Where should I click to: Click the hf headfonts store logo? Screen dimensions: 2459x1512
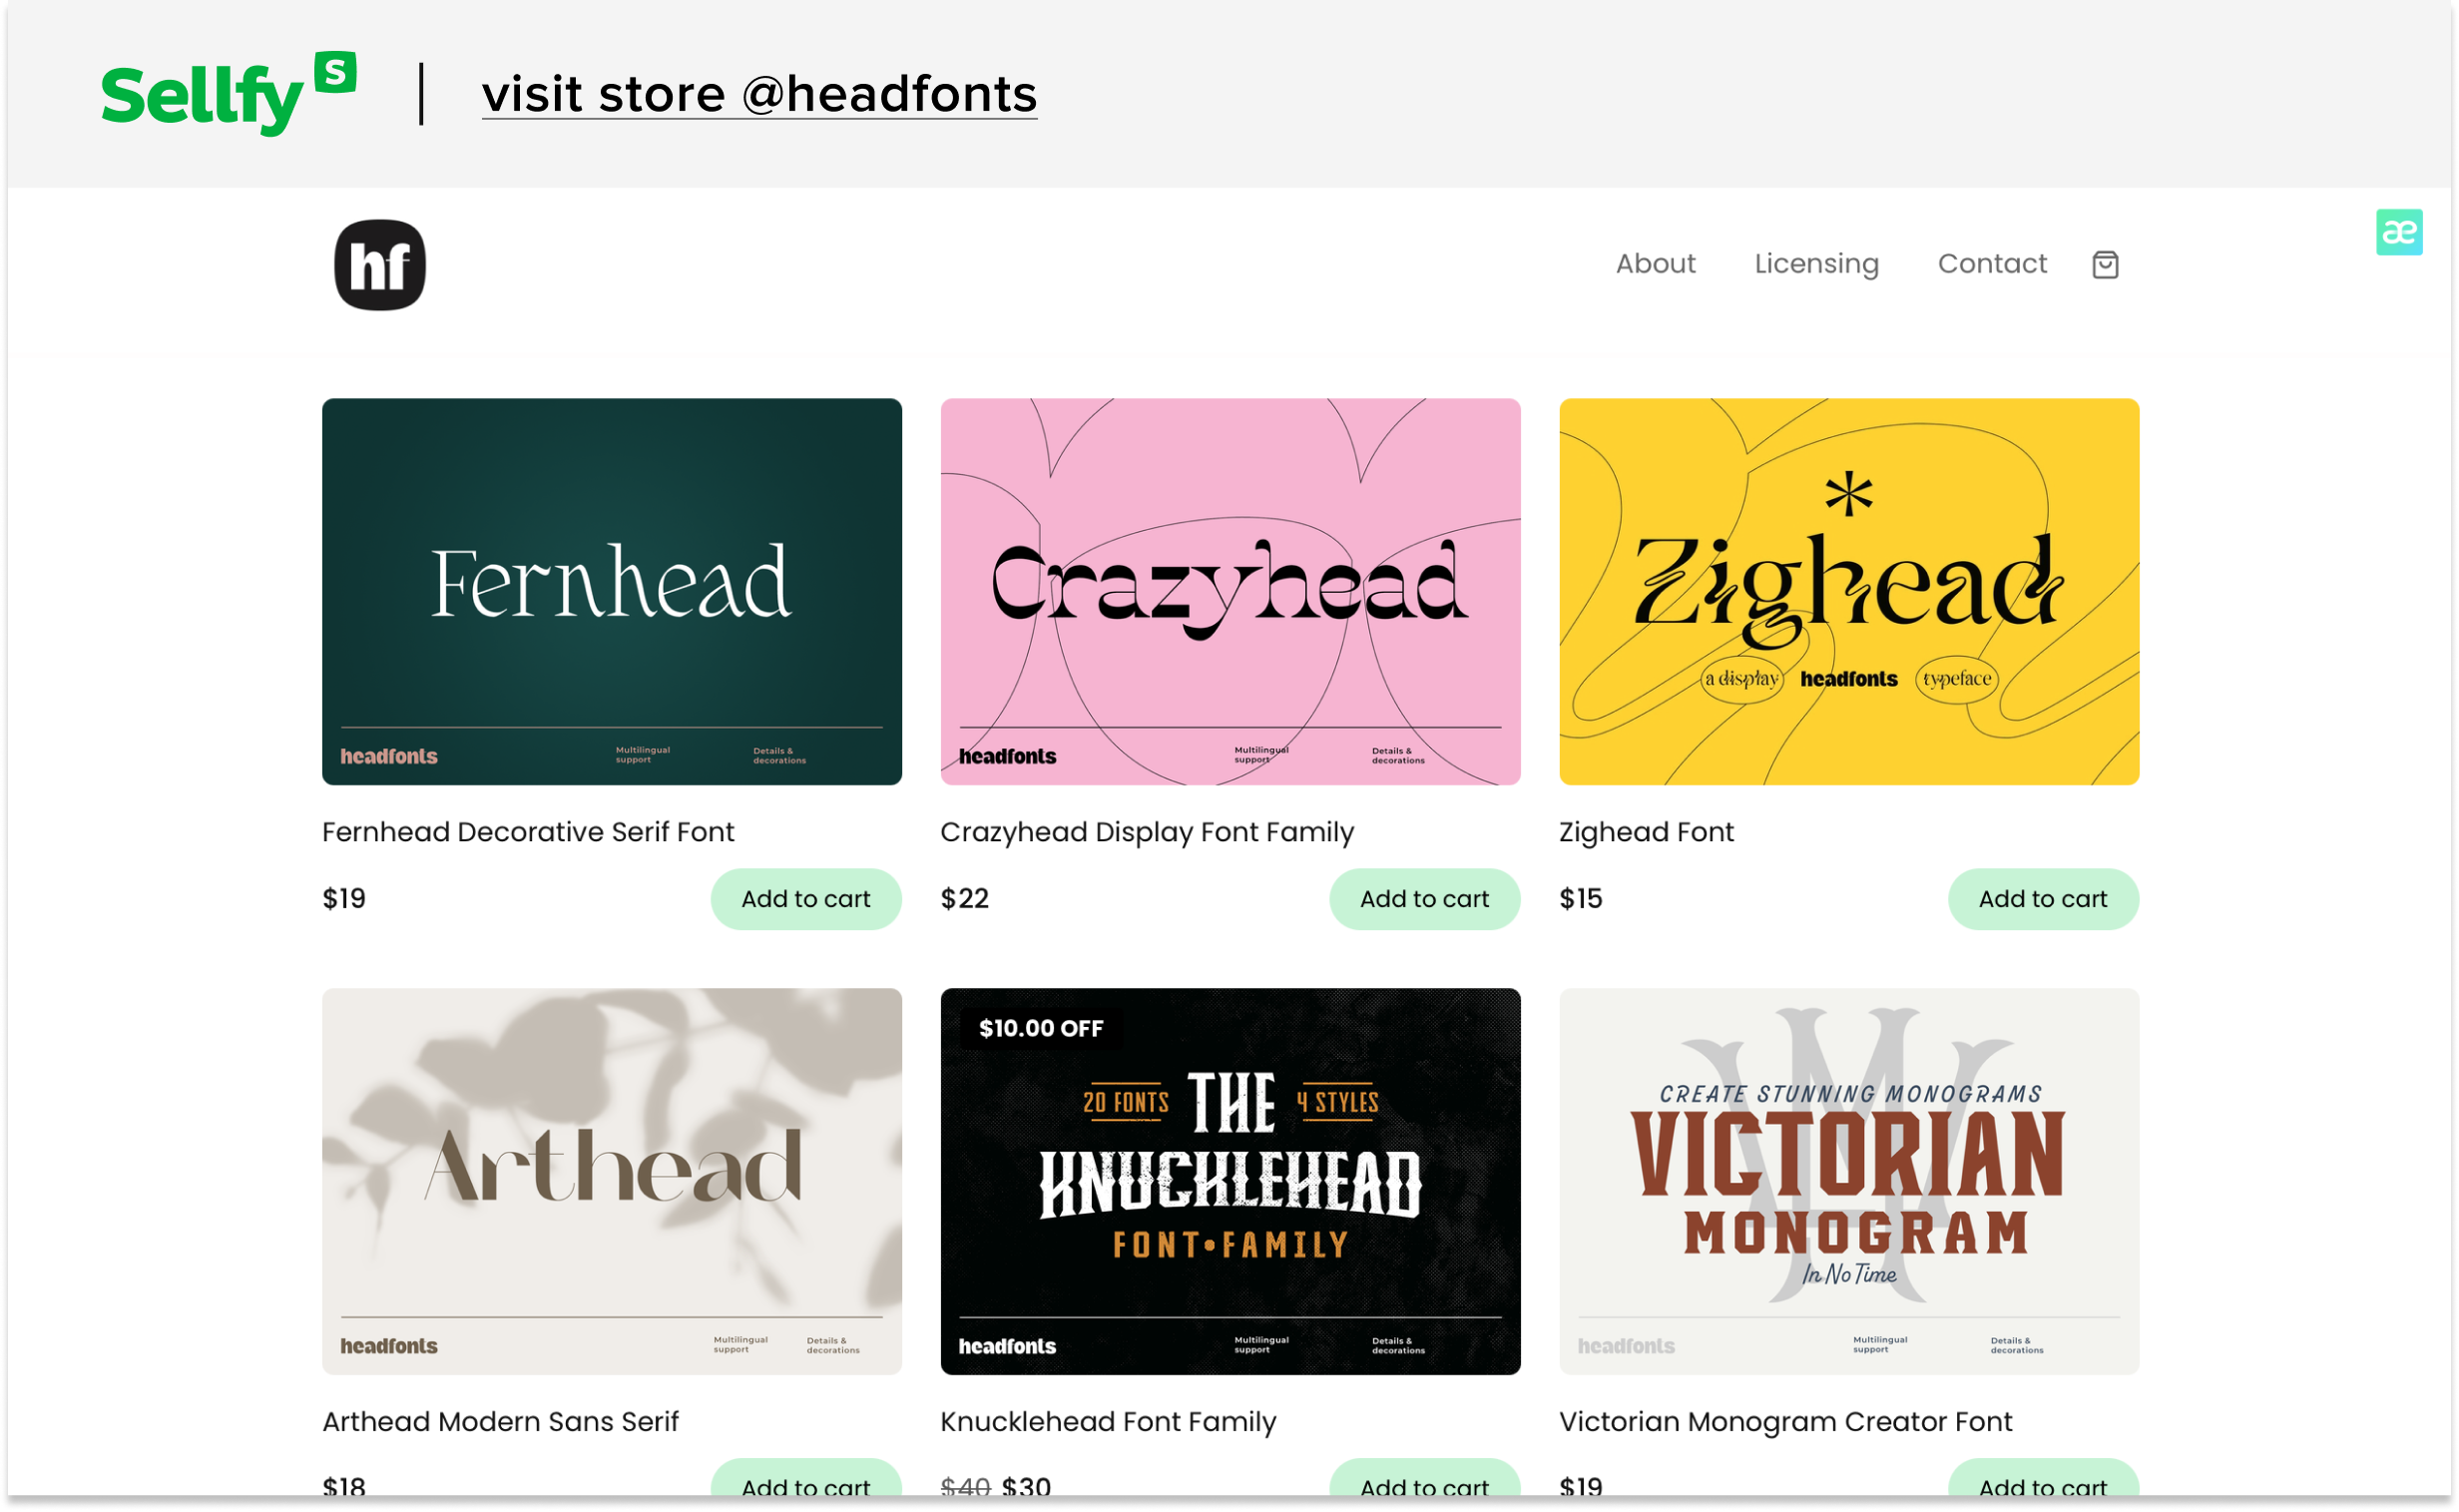point(380,265)
